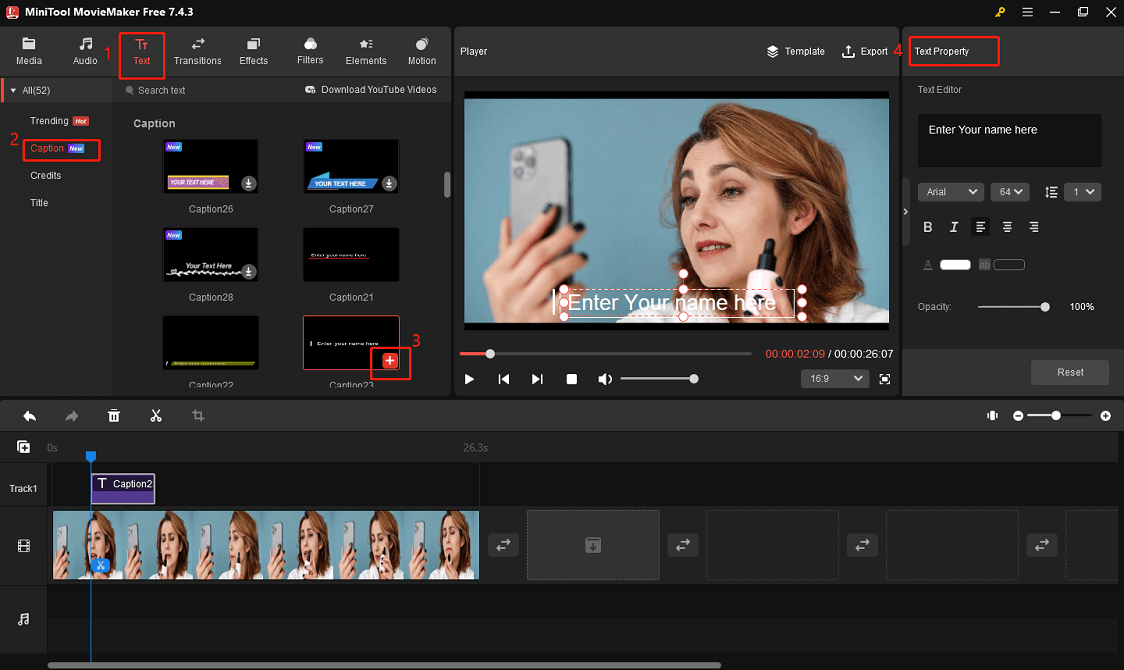Open the 16:9 aspect ratio dropdown
Image resolution: width=1124 pixels, height=670 pixels.
tap(834, 378)
